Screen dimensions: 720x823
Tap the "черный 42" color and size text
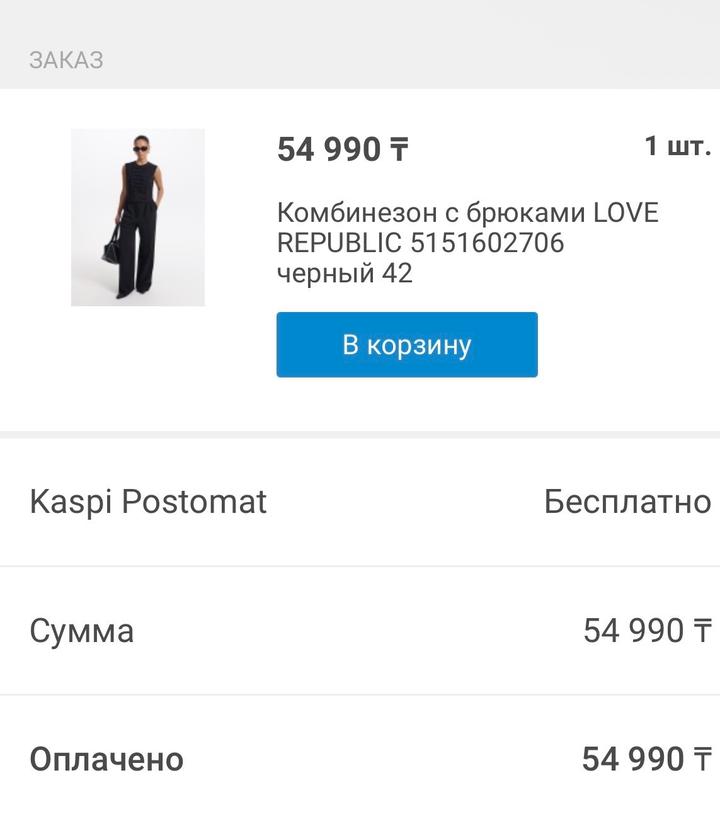[x=344, y=273]
